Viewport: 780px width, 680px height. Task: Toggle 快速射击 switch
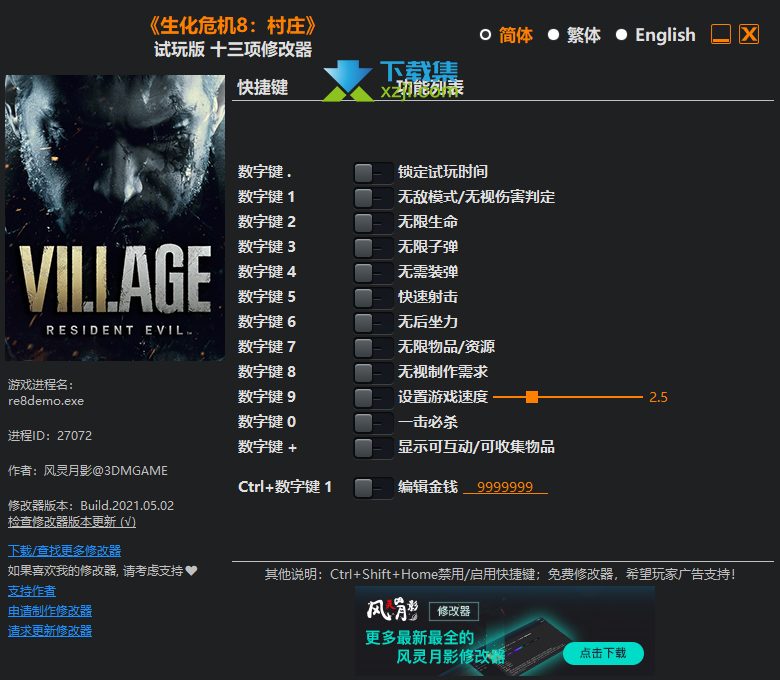[373, 298]
